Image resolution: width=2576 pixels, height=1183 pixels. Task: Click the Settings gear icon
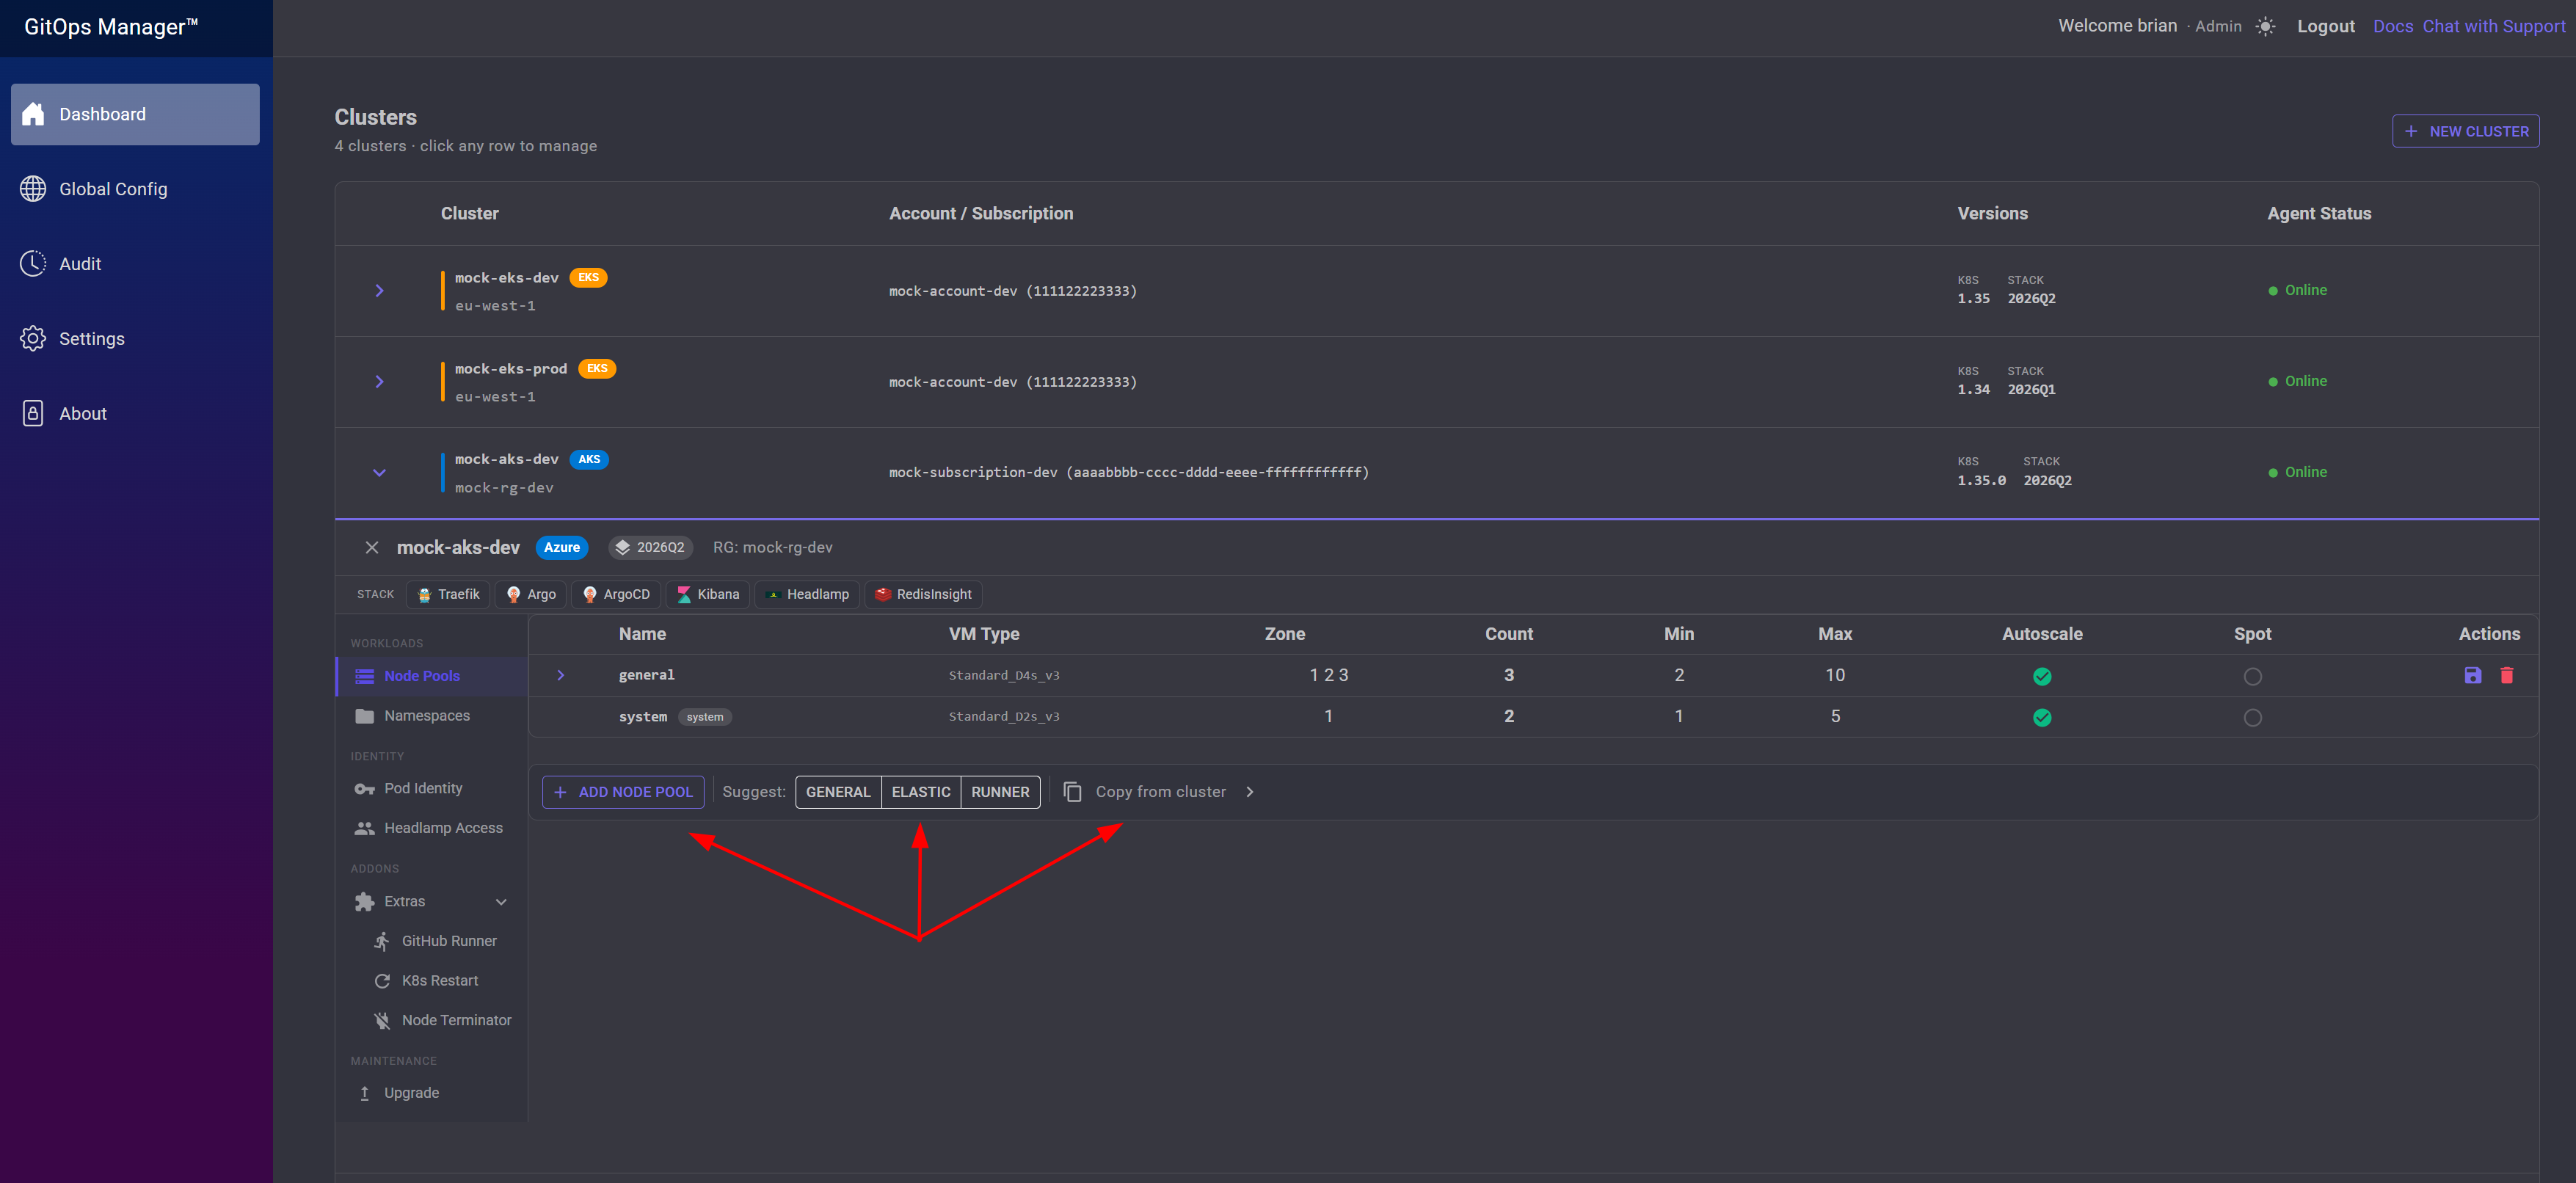(33, 338)
